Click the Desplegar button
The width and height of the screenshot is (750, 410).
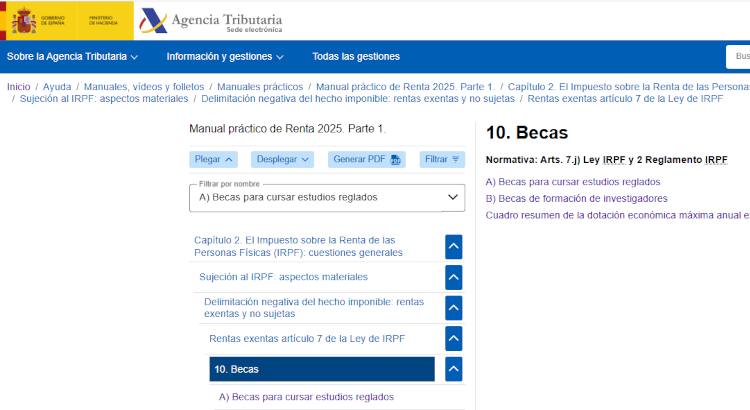(x=282, y=159)
